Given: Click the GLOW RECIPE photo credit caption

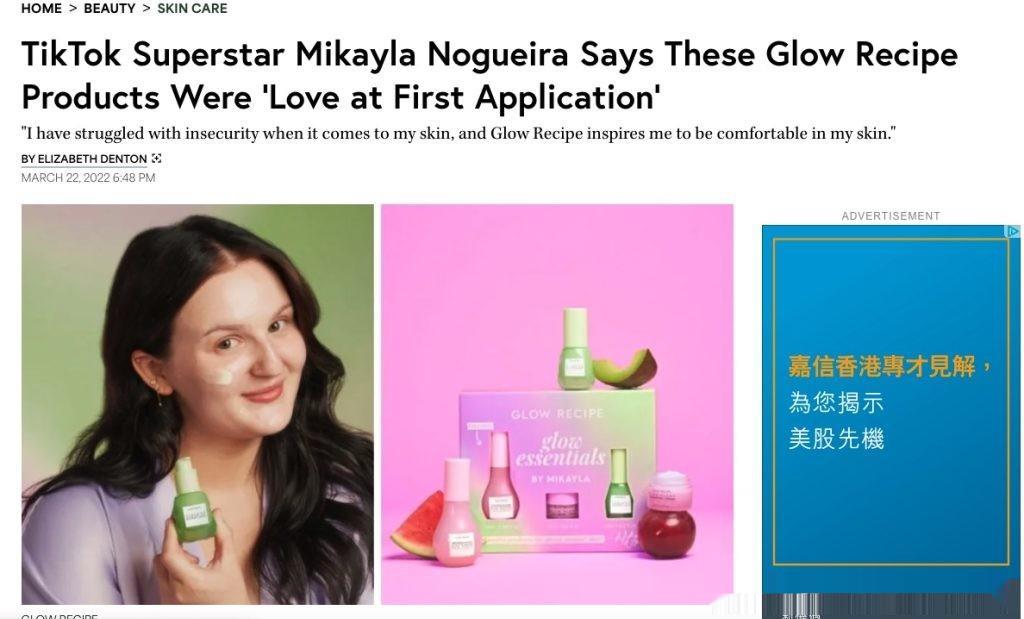Looking at the screenshot, I should pyautogui.click(x=59, y=616).
